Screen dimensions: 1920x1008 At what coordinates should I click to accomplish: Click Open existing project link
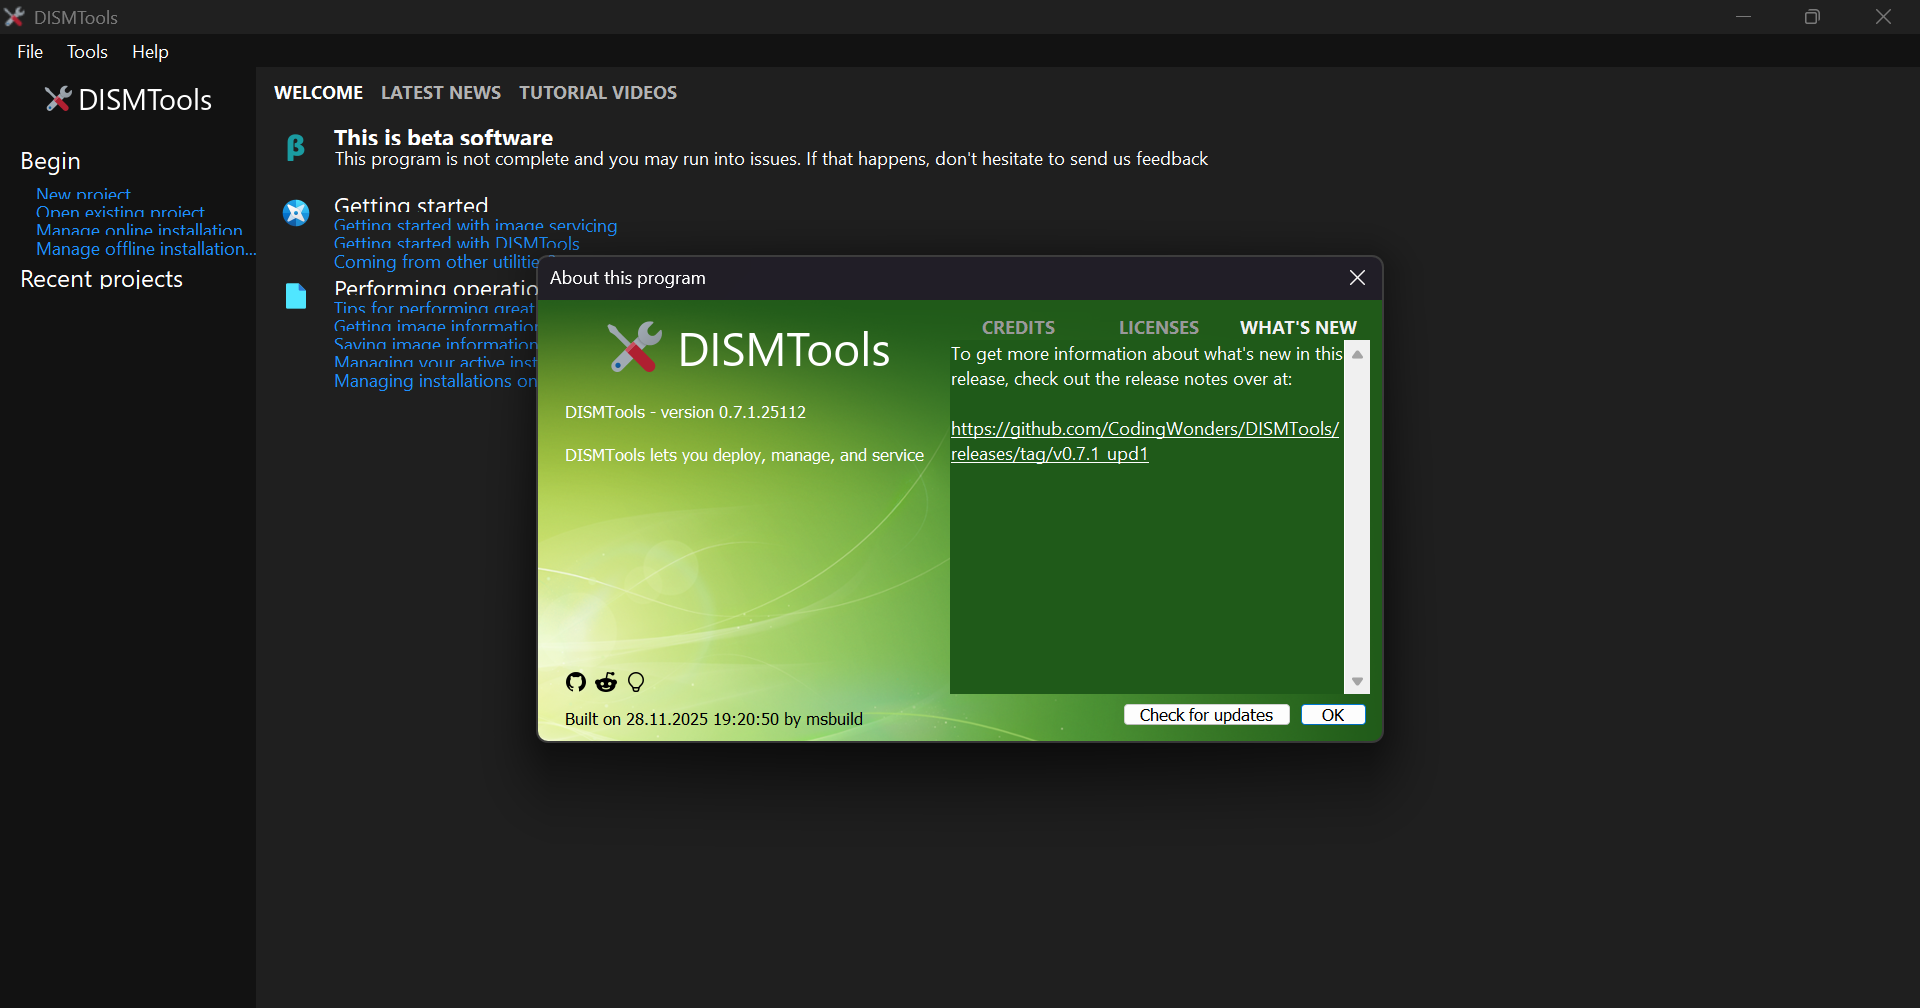tap(120, 212)
